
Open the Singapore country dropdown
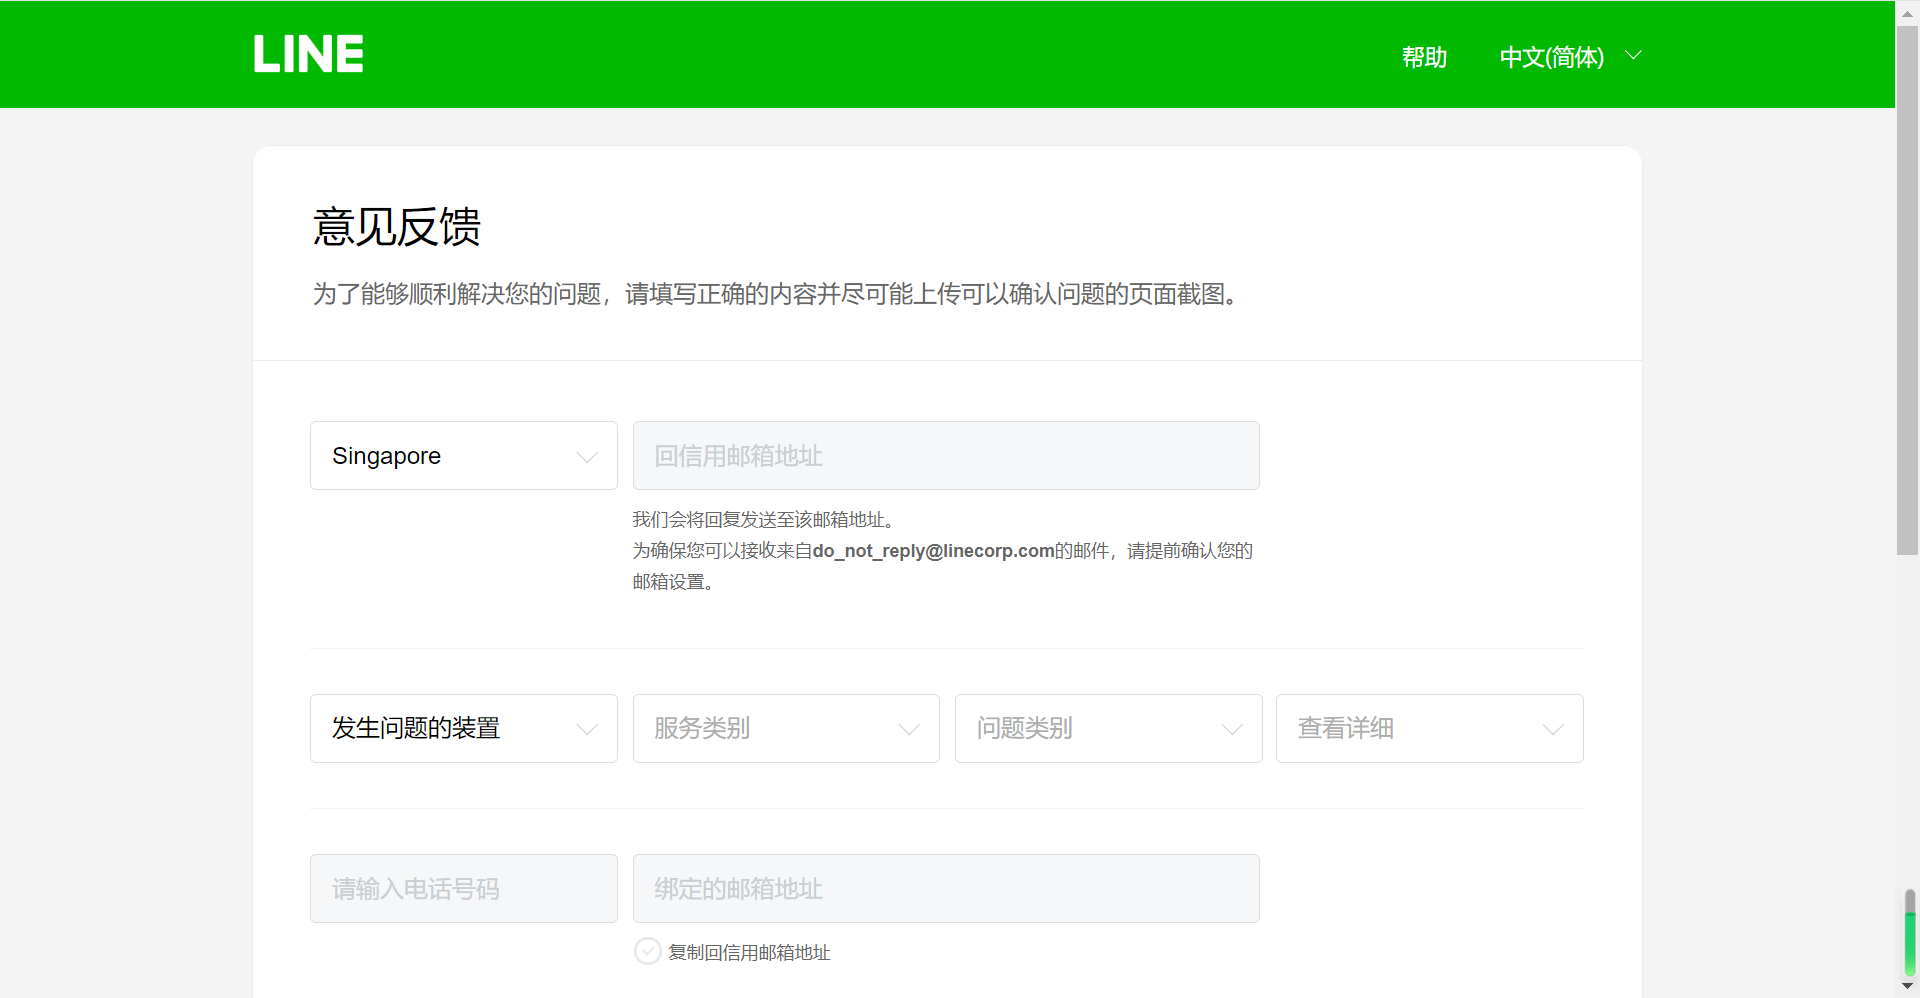click(463, 456)
